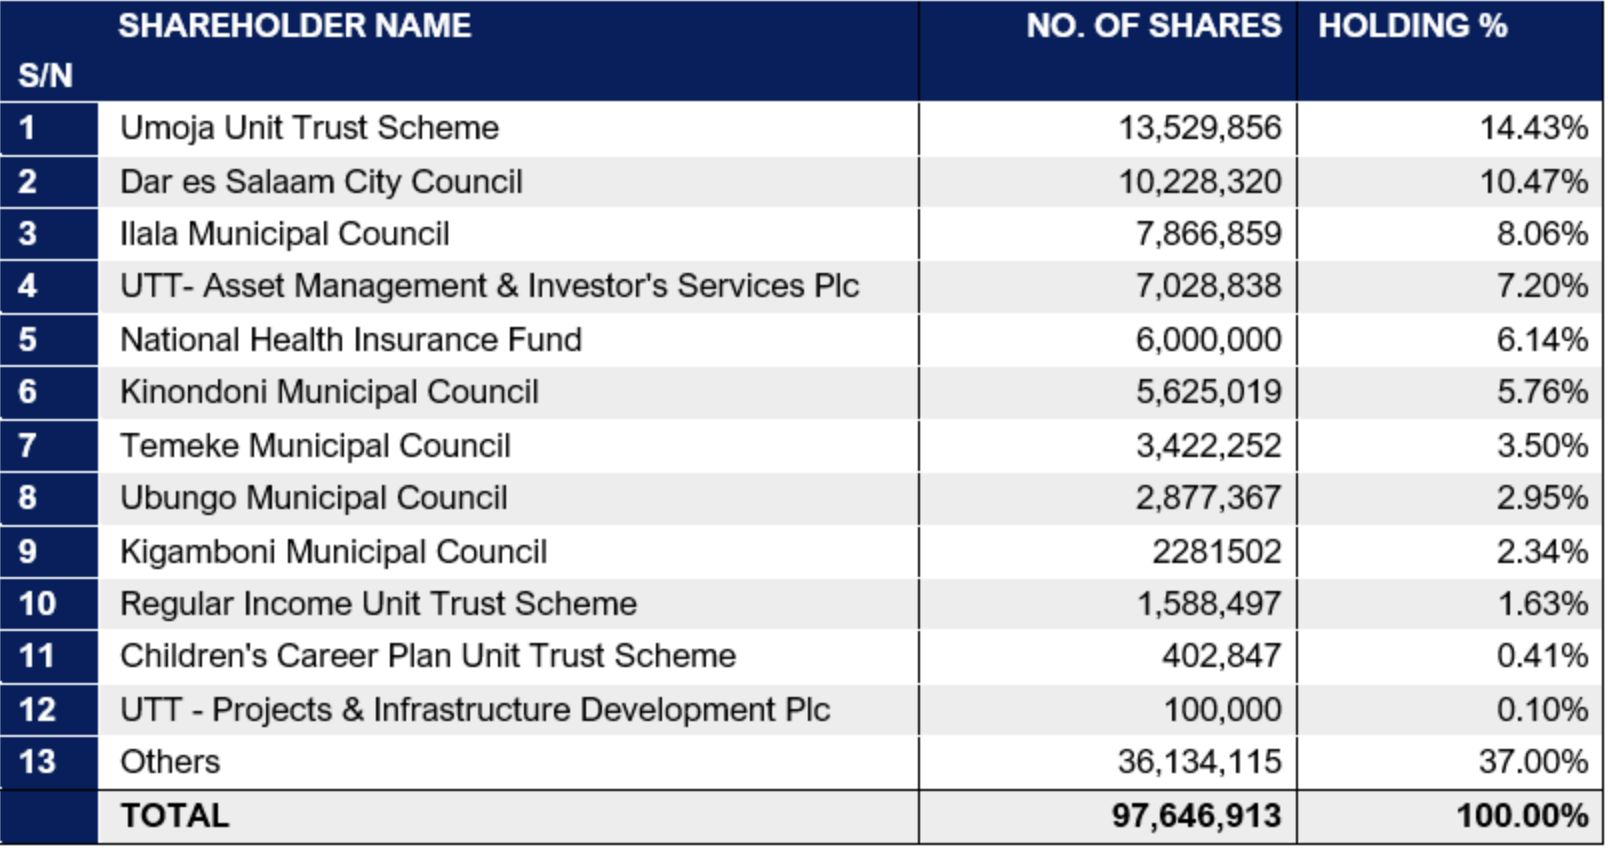Viewport: 1608px width, 848px height.
Task: Select Children's Career Plan Unit Trust Scheme
Action: tap(428, 656)
